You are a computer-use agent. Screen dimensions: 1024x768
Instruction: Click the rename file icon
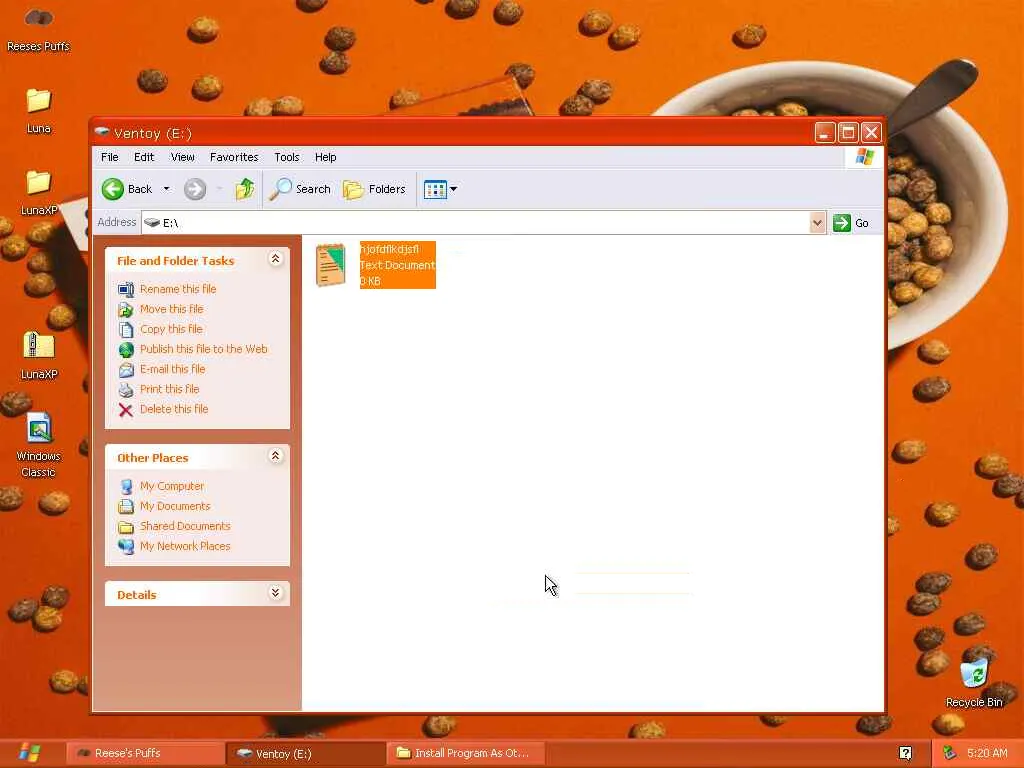coord(126,289)
